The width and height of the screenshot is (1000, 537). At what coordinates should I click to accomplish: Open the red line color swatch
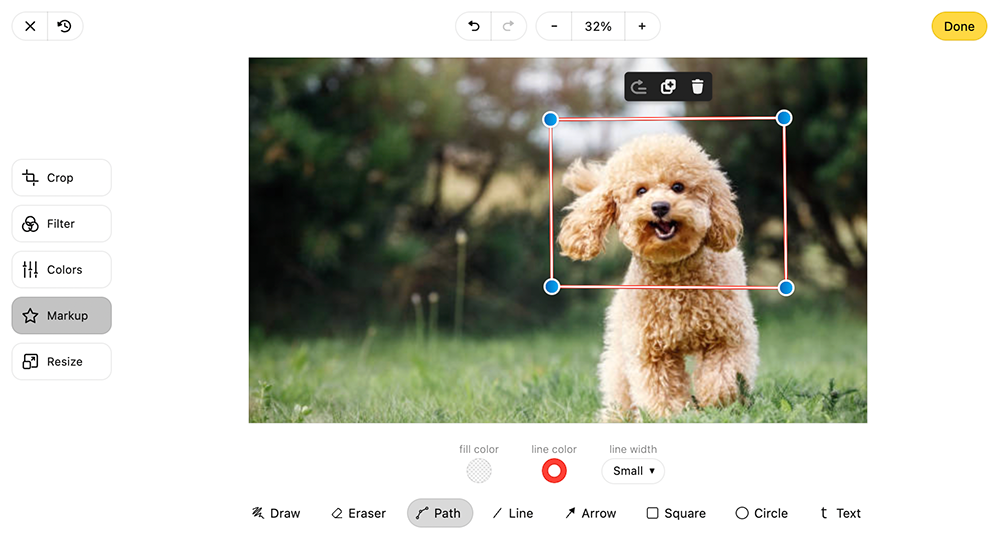click(x=554, y=471)
